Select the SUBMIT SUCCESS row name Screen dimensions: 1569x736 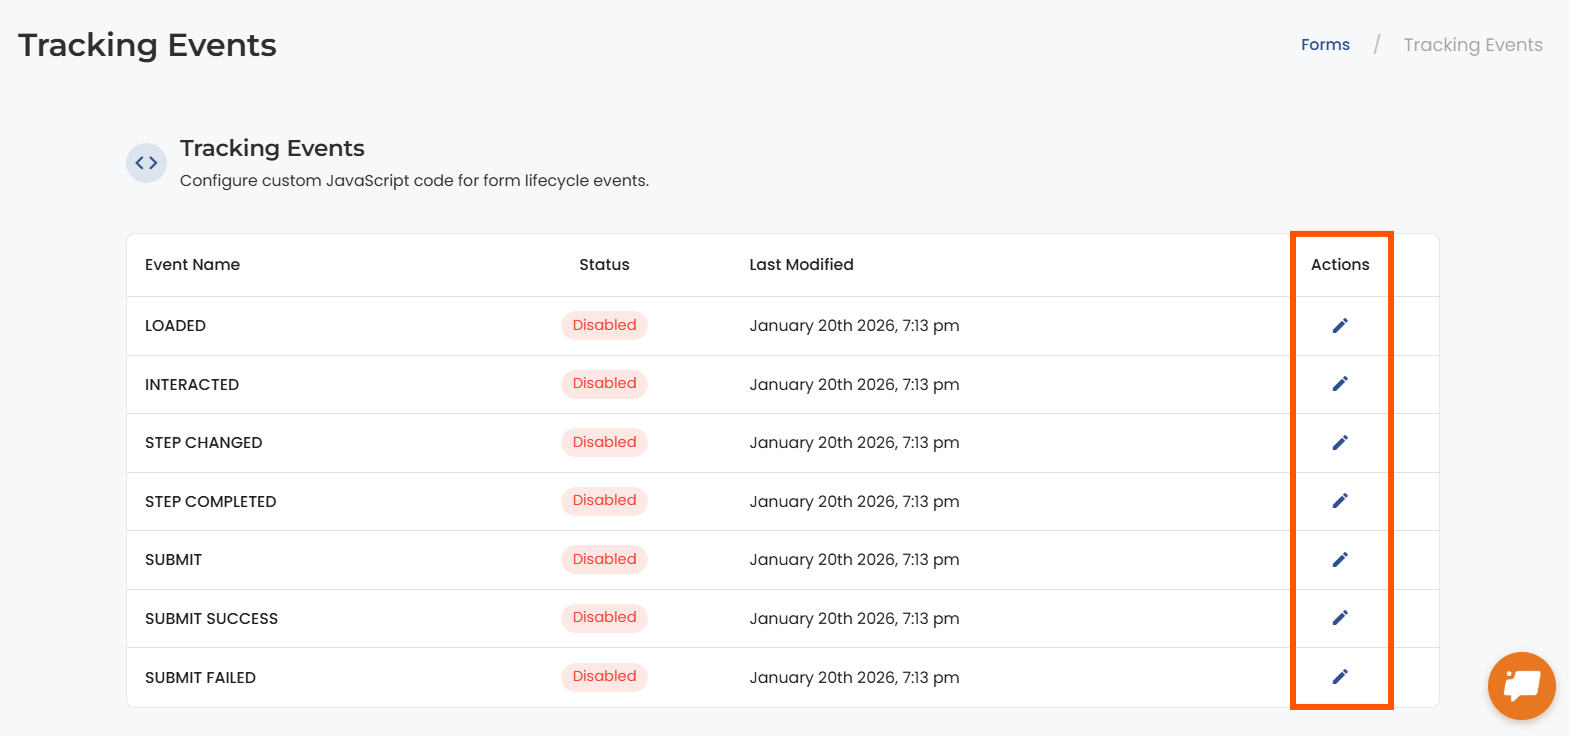(211, 619)
